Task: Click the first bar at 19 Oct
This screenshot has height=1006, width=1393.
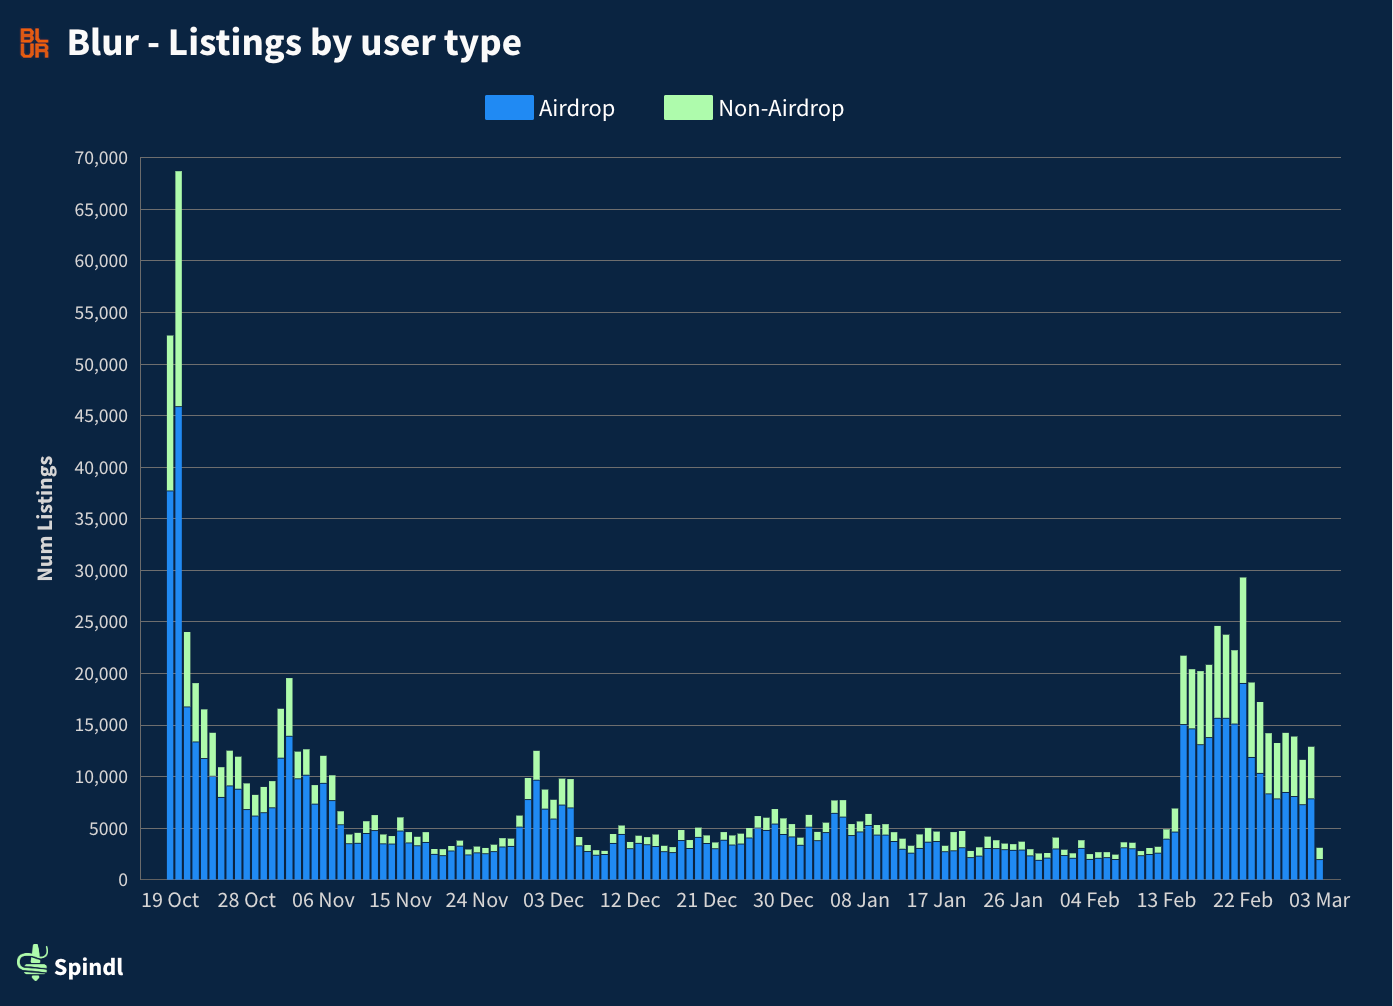Action: pyautogui.click(x=170, y=608)
